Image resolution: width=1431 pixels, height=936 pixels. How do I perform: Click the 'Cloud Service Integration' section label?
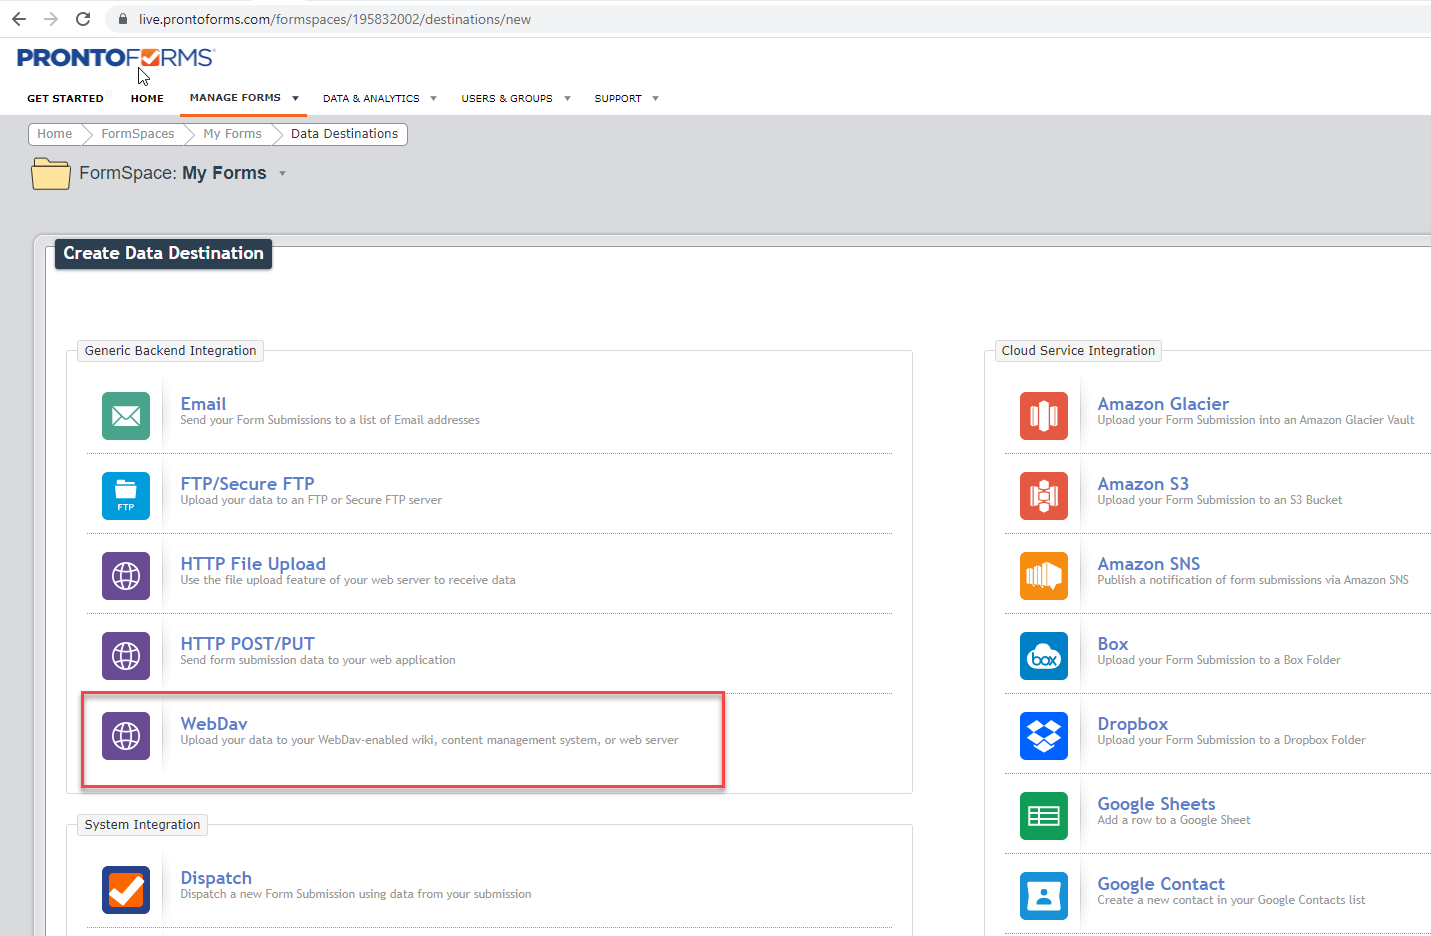click(1078, 351)
